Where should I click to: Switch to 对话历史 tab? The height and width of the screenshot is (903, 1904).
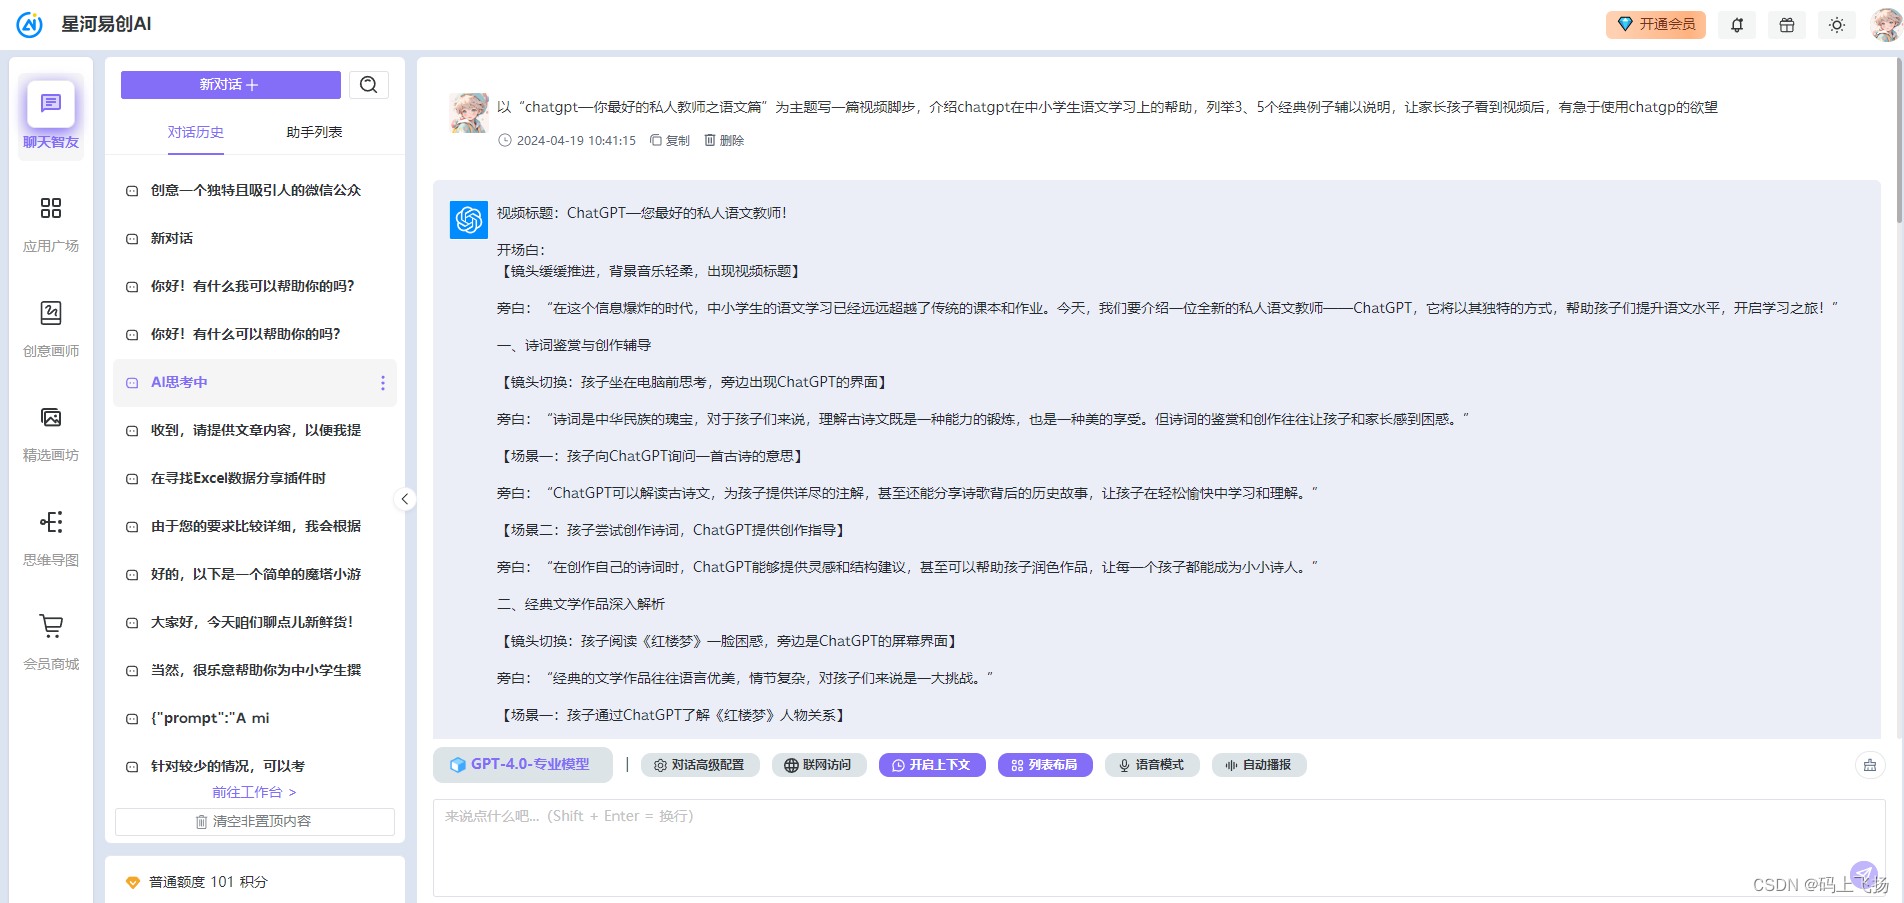[x=196, y=132]
